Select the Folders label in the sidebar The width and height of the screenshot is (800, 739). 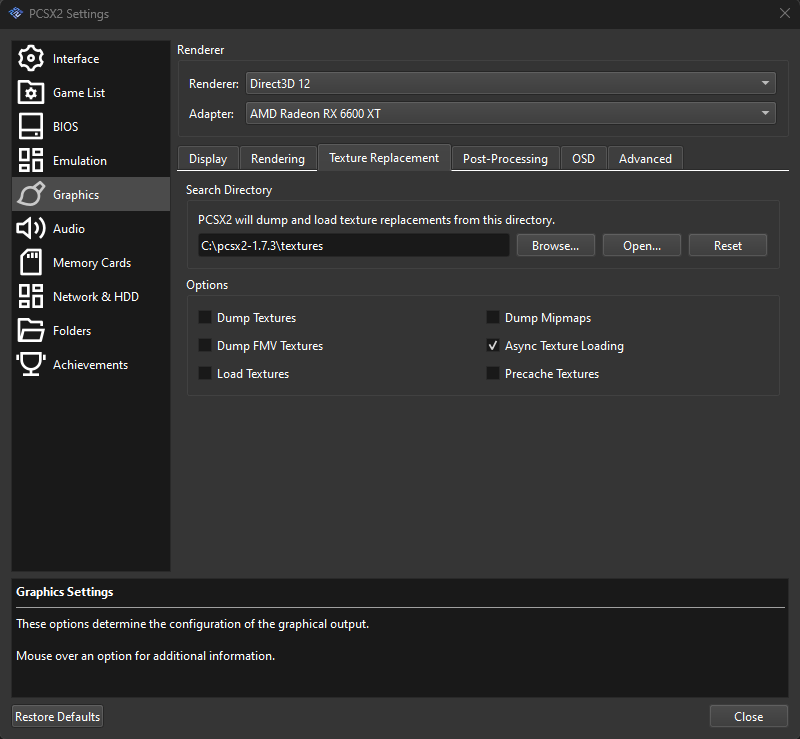coord(72,331)
